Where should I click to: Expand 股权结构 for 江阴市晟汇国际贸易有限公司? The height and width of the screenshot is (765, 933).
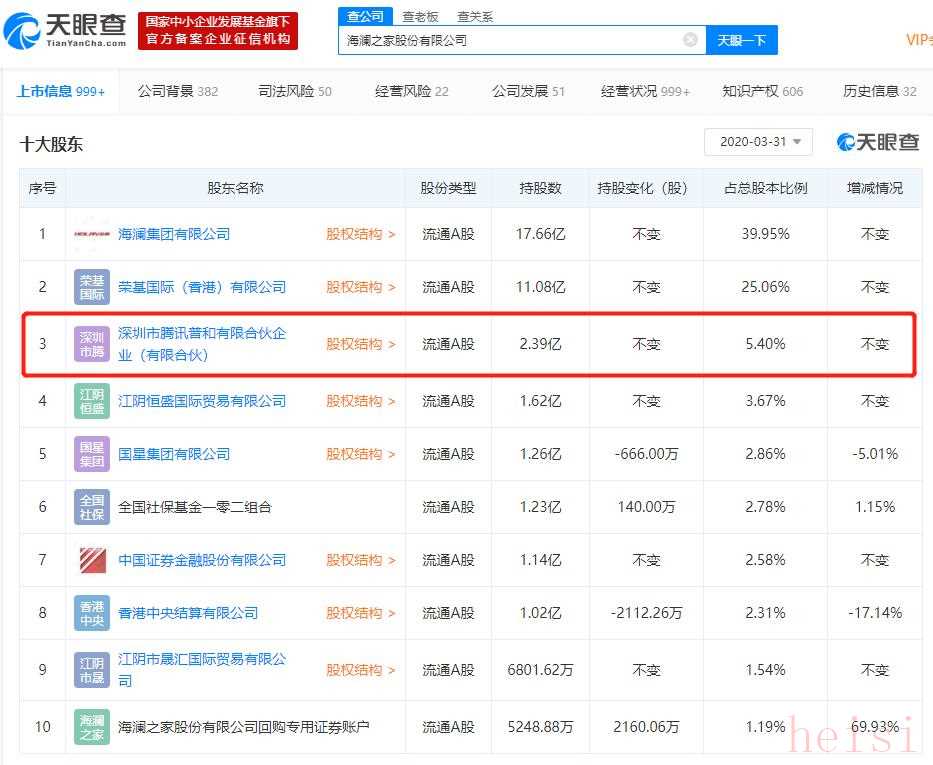361,670
